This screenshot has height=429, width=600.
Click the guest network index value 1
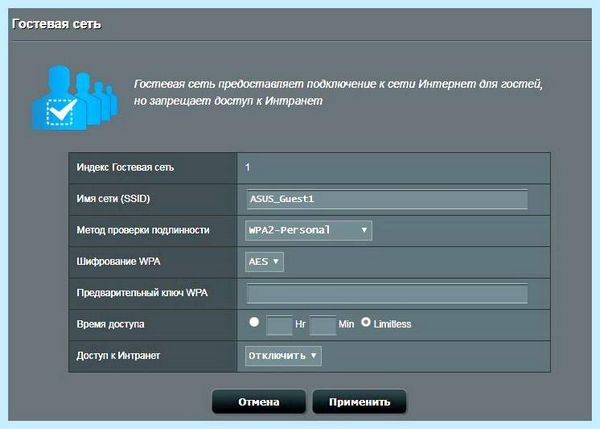coord(248,168)
